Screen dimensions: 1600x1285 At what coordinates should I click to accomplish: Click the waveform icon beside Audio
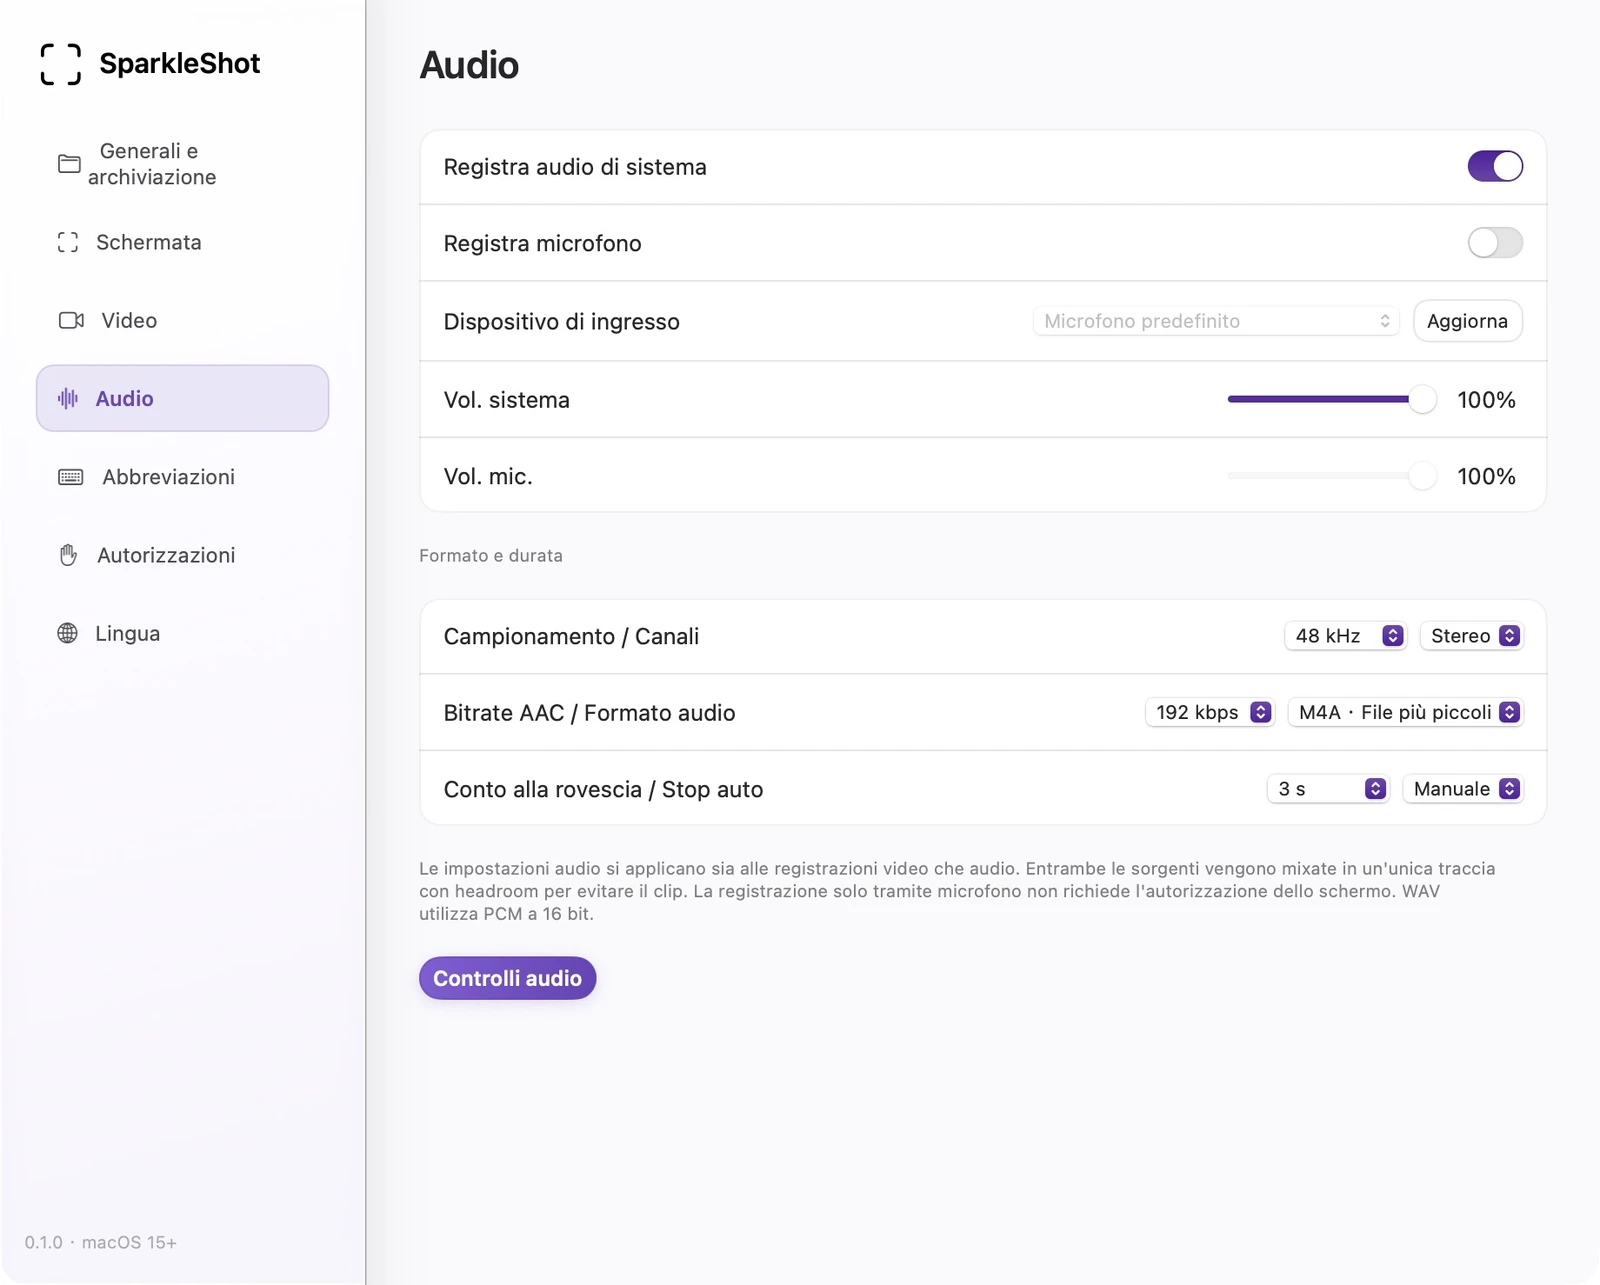pos(68,398)
